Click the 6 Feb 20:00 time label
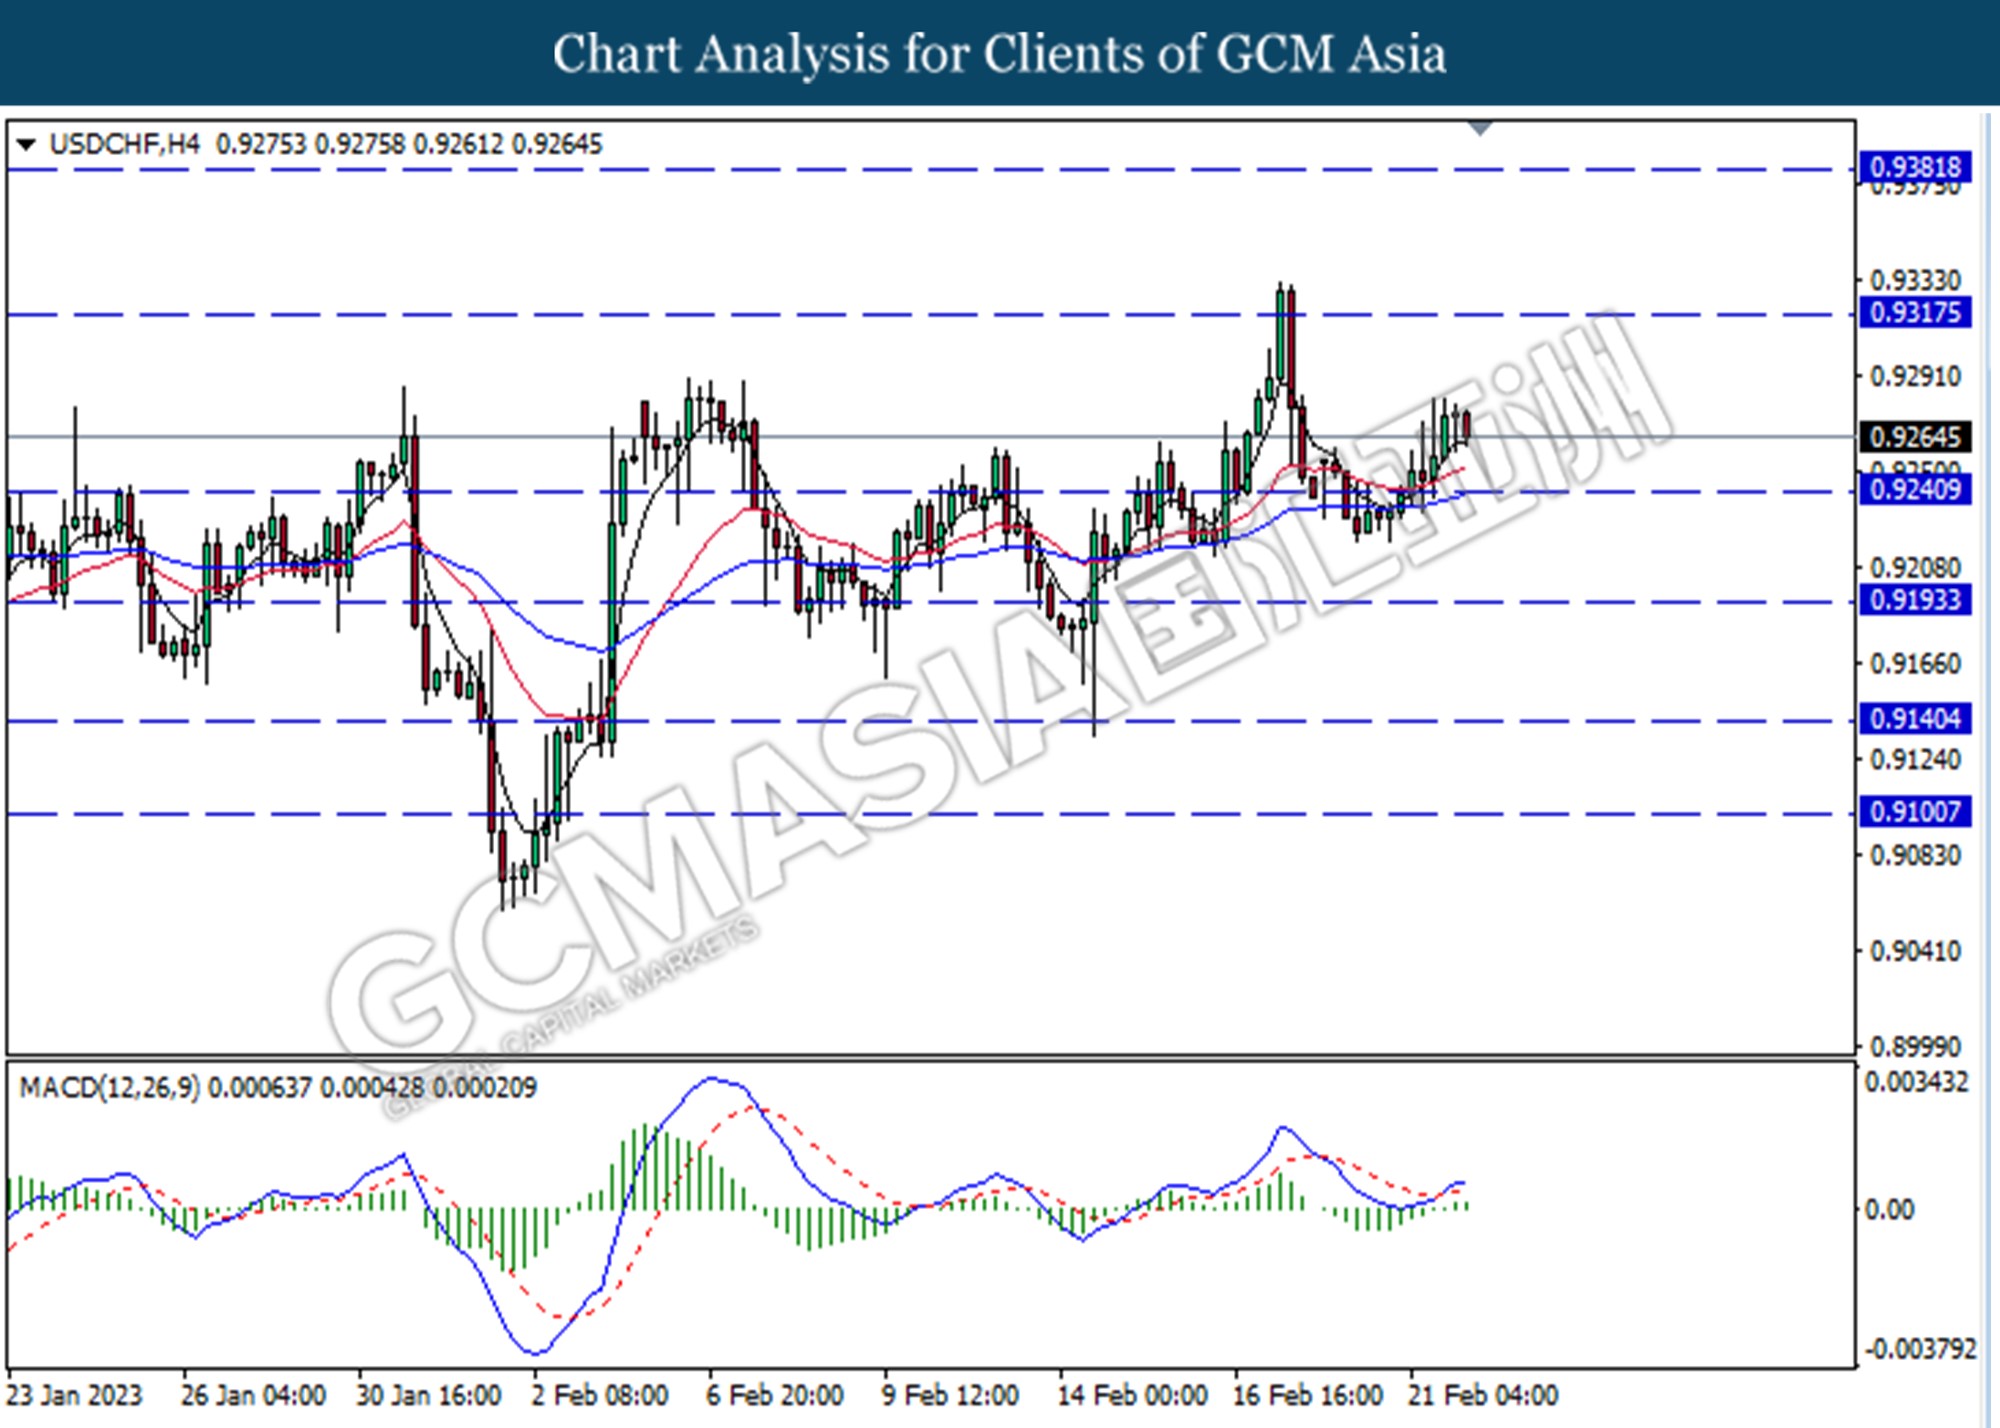 point(775,1394)
